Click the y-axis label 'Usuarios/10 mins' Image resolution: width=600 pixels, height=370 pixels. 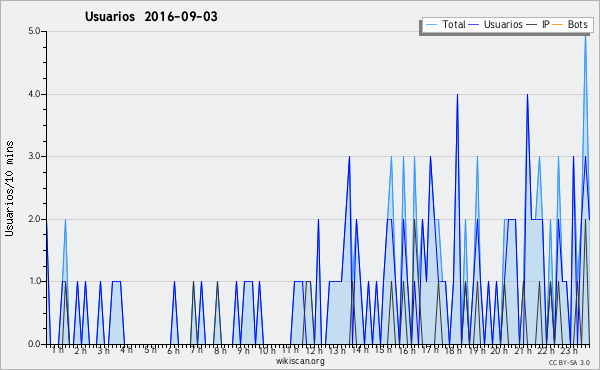point(9,188)
